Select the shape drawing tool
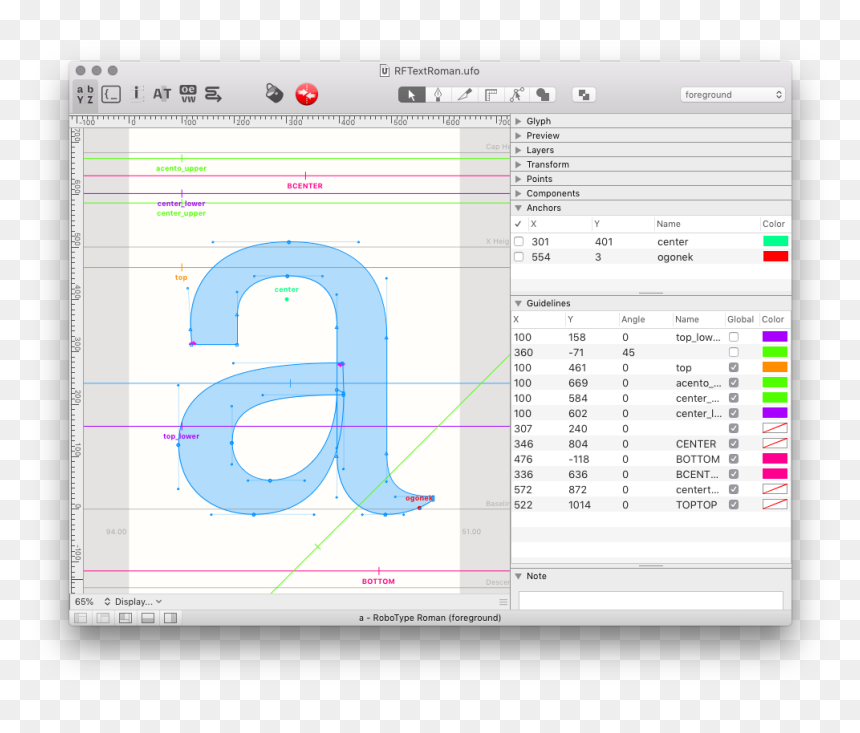The image size is (860, 733). (542, 95)
